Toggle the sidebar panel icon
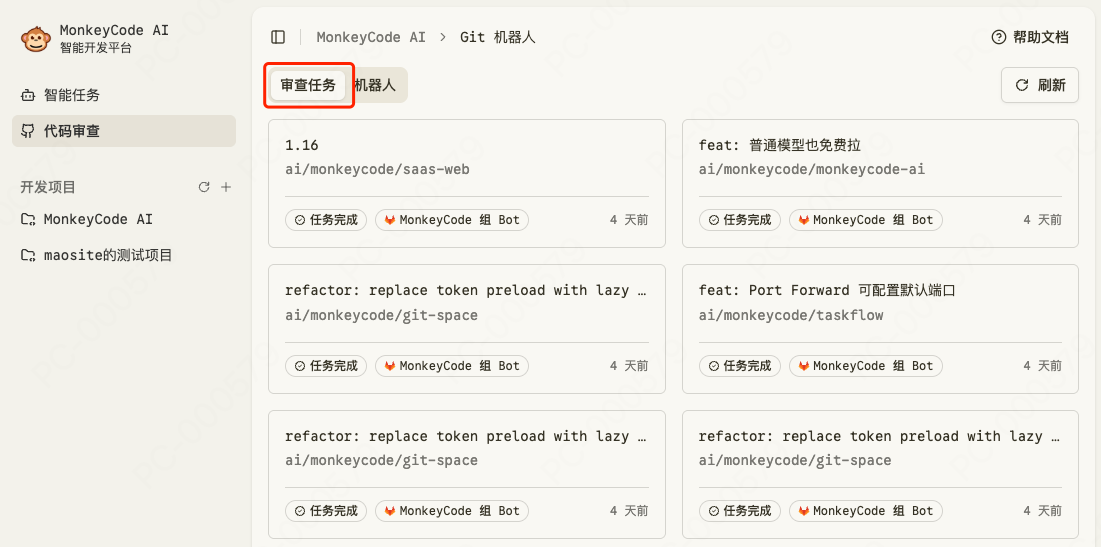The image size is (1101, 547). click(x=278, y=37)
